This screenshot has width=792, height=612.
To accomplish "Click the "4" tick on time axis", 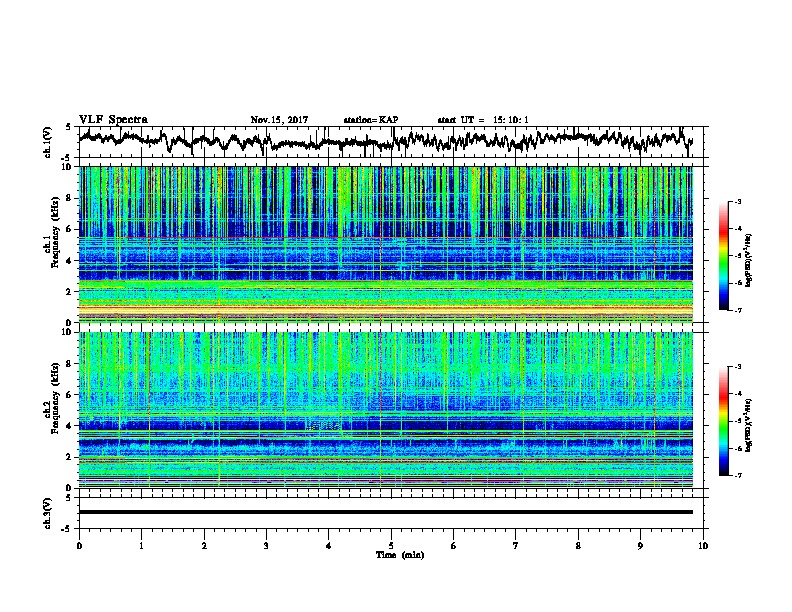I will (x=329, y=546).
